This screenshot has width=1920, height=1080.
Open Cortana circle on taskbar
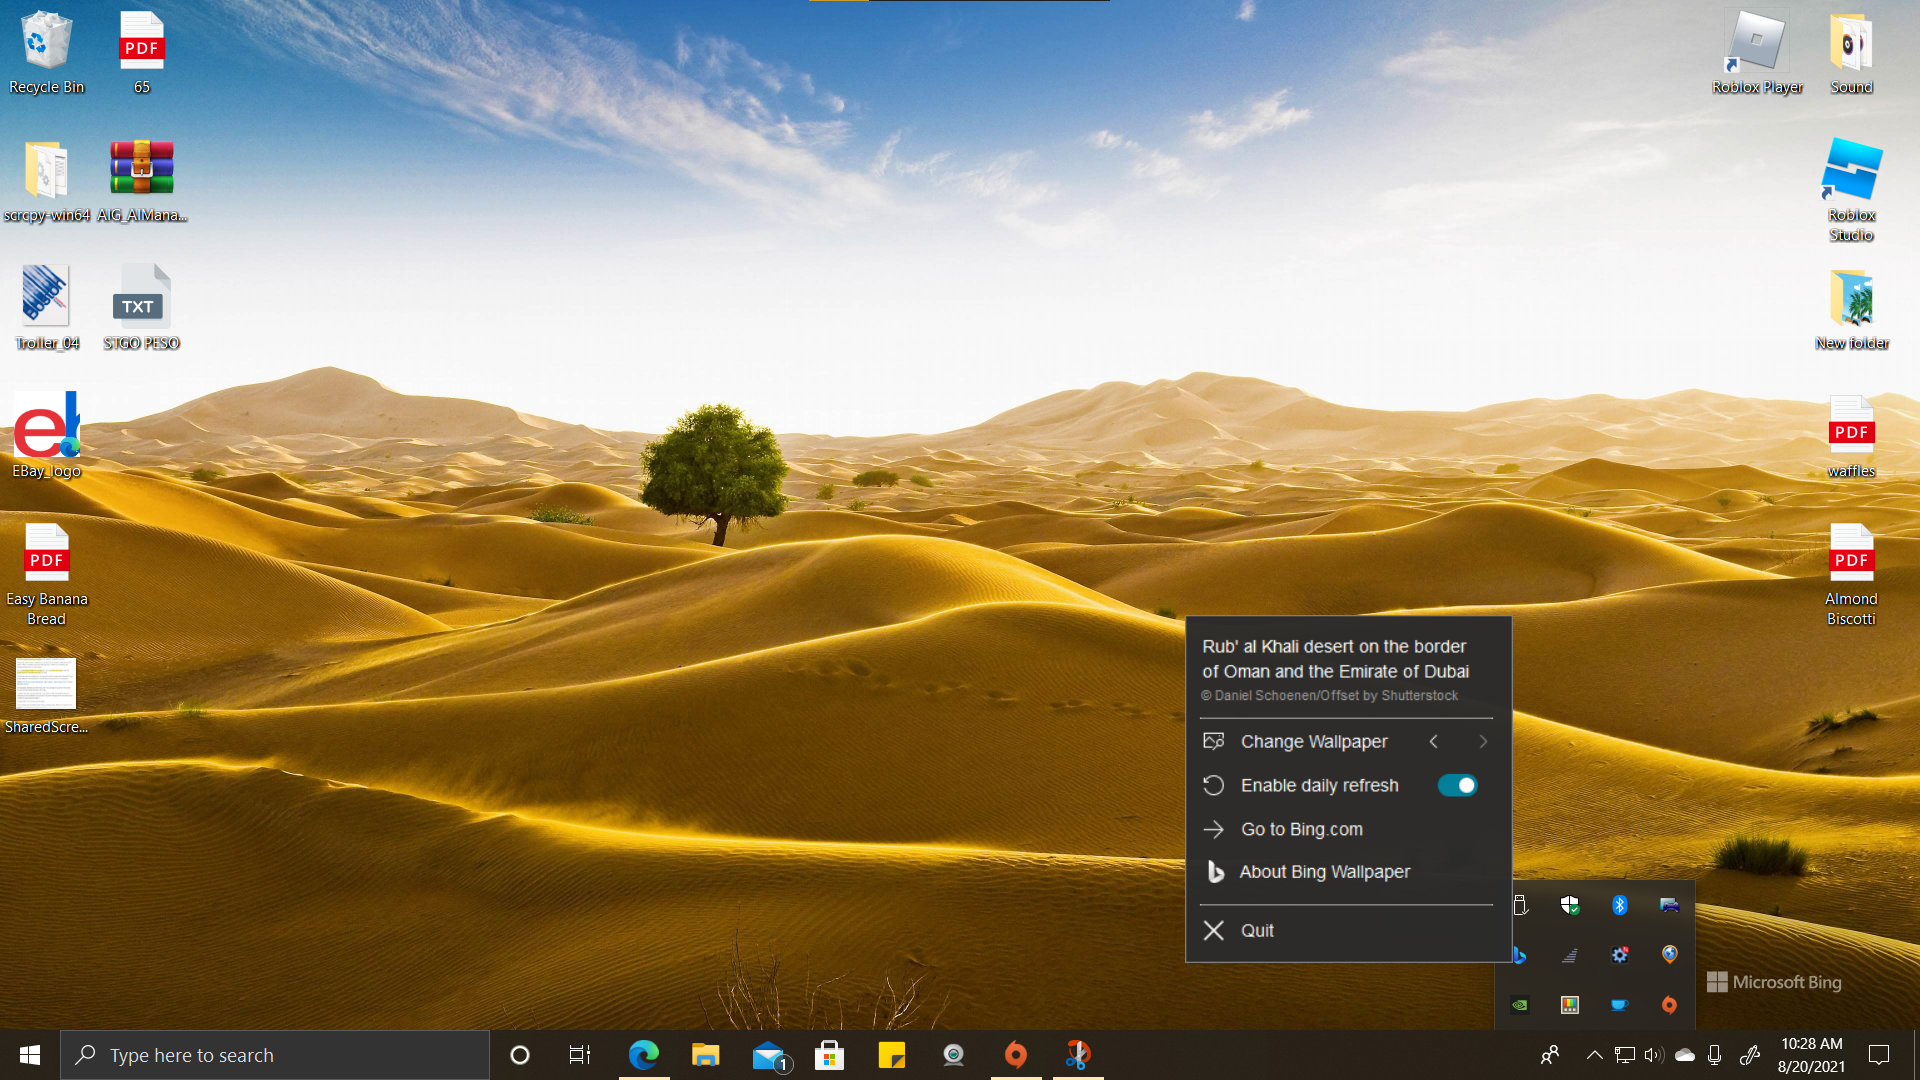(520, 1055)
